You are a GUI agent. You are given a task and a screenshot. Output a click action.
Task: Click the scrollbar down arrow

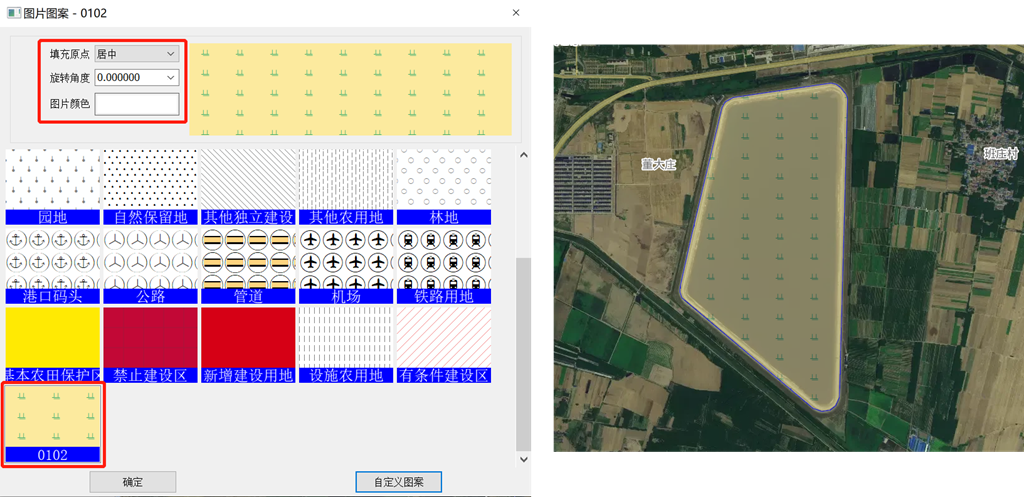coord(524,459)
